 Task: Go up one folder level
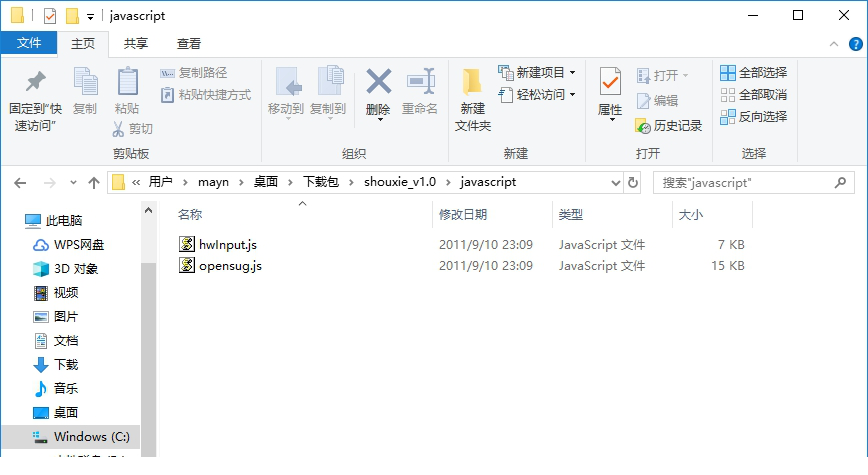click(94, 183)
